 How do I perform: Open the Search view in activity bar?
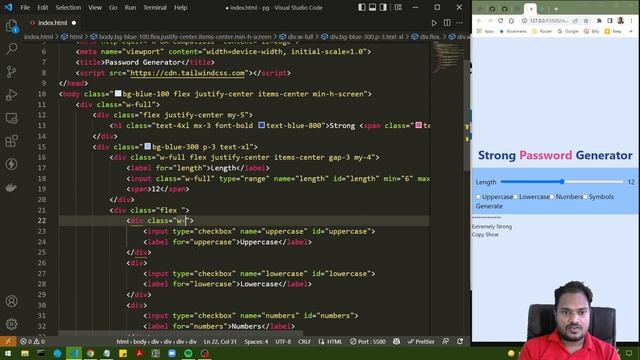11,49
